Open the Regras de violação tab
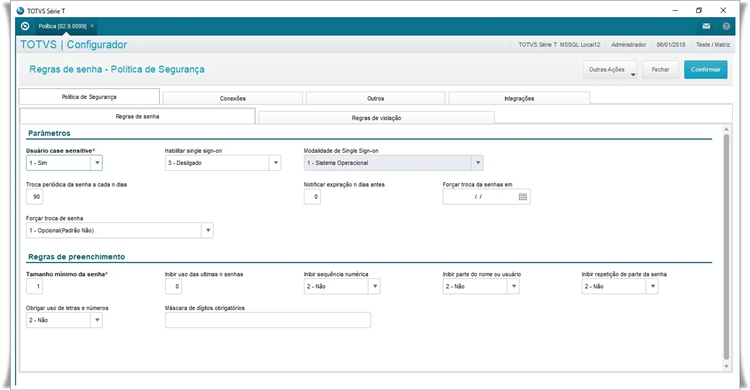750x390 pixels. (x=376, y=118)
